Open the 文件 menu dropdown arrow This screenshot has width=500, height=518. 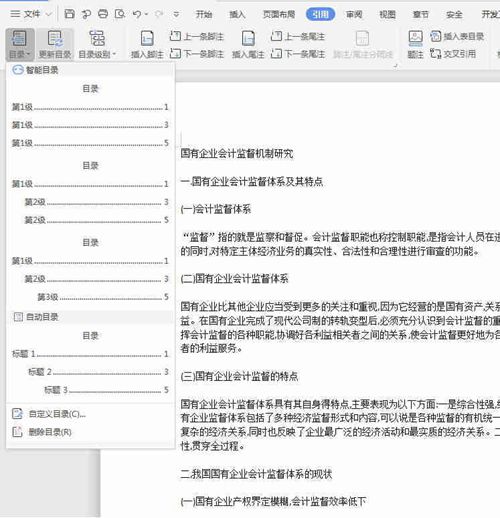[x=49, y=14]
